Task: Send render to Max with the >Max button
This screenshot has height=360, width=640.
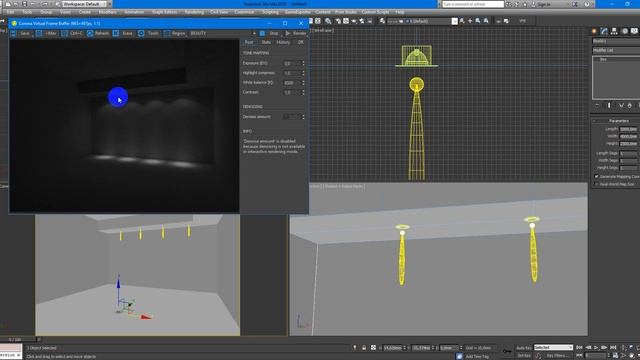Action: (x=47, y=33)
